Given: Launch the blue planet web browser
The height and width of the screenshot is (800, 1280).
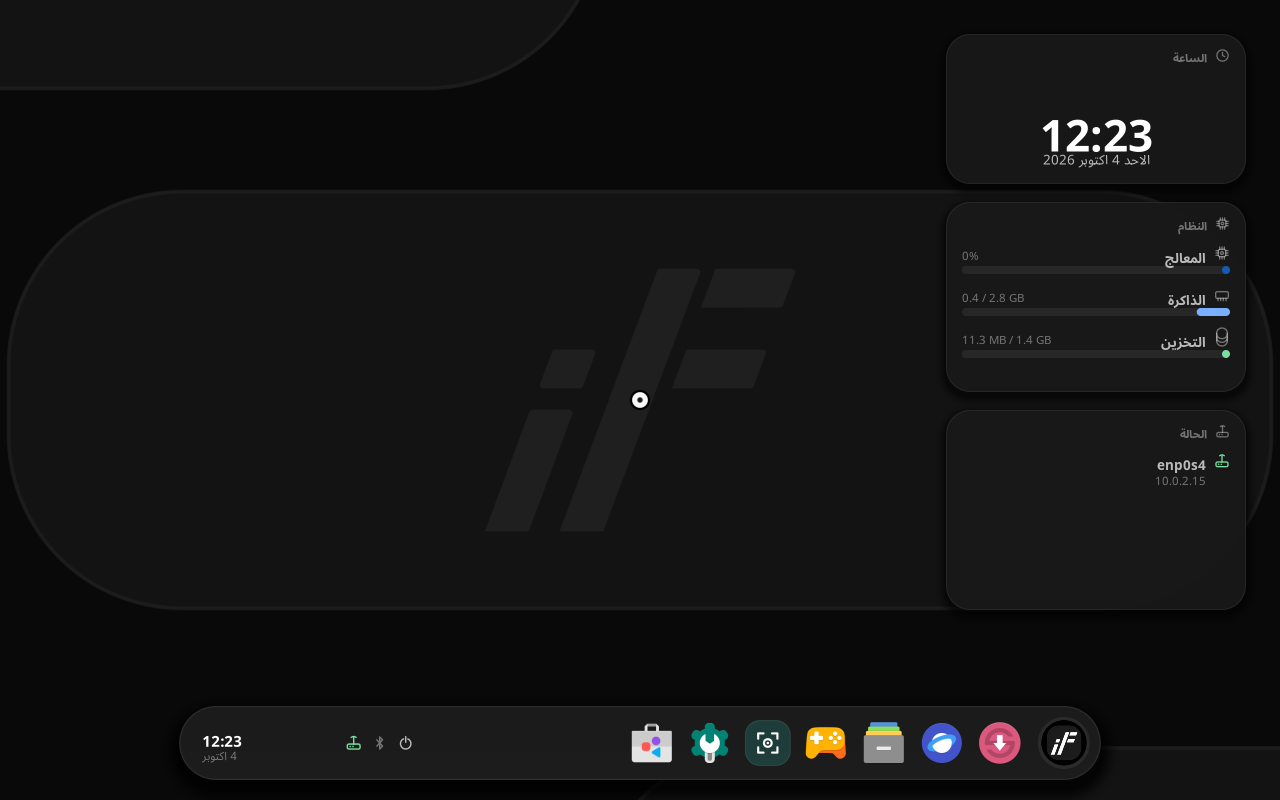Looking at the screenshot, I should pos(942,743).
